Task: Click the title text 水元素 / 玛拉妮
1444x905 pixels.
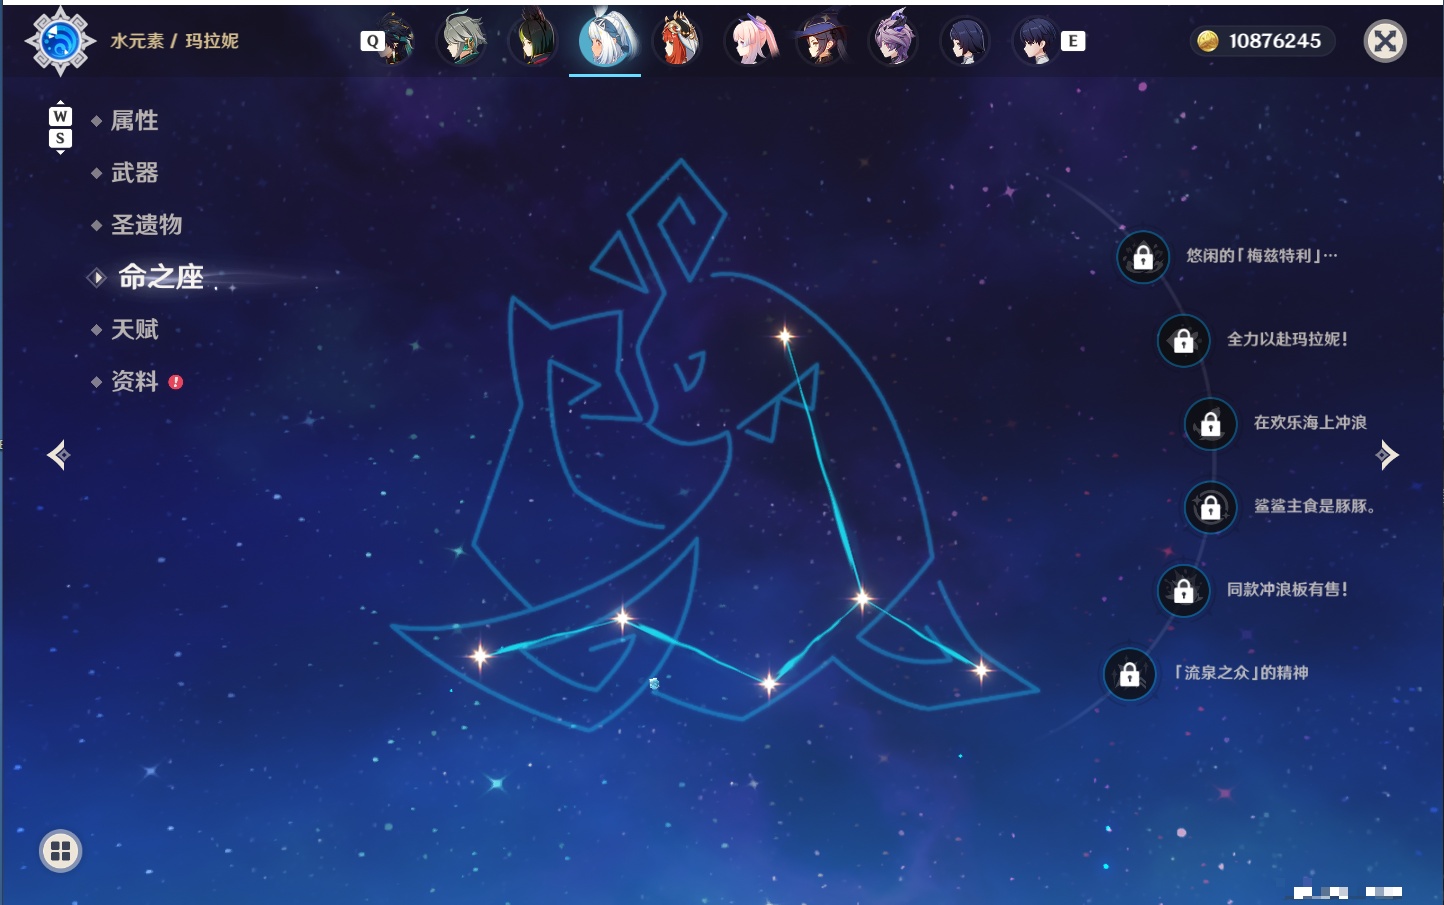Action: (174, 41)
